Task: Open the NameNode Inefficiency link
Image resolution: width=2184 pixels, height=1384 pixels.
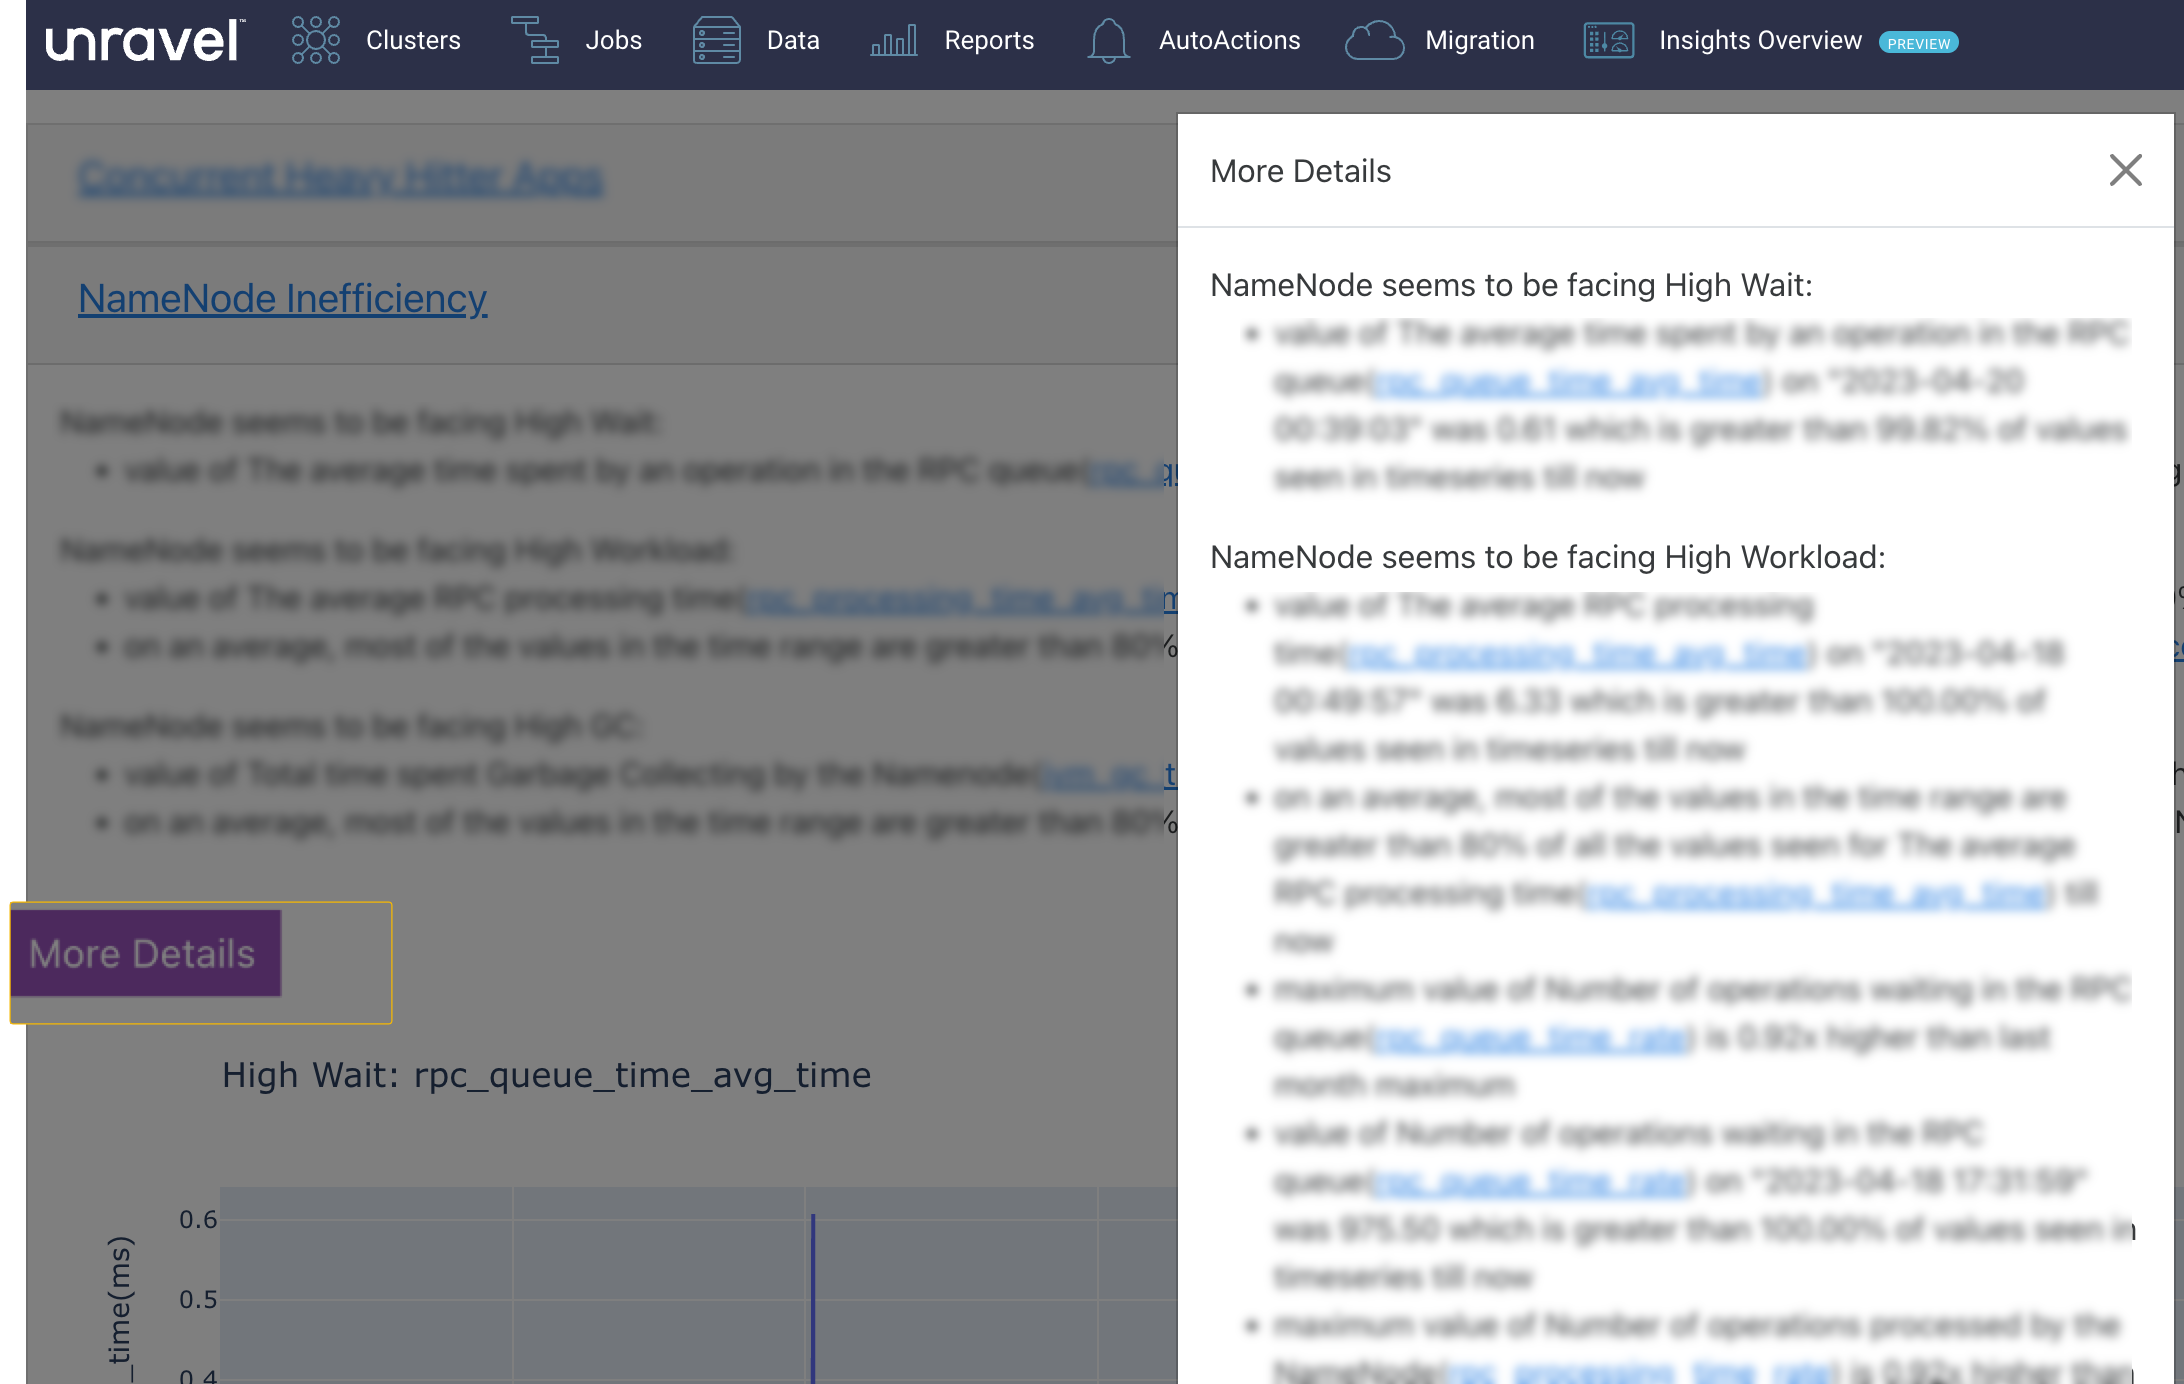Action: click(x=282, y=298)
